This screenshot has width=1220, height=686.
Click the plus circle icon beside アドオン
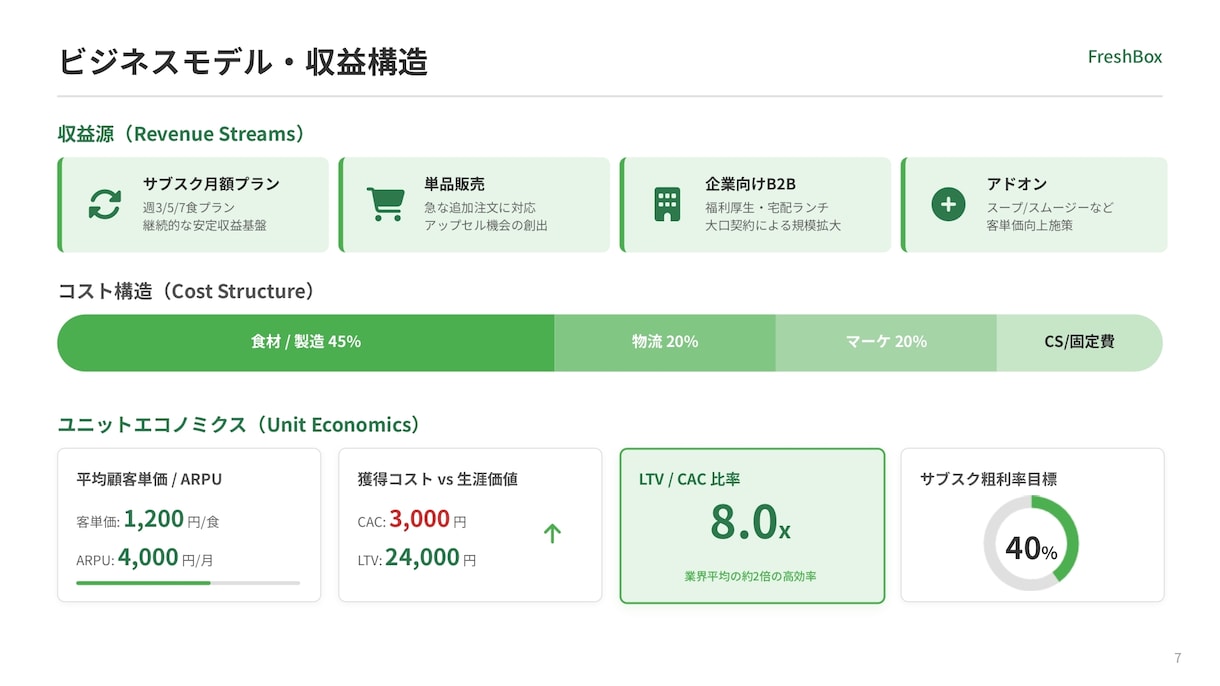tap(948, 204)
